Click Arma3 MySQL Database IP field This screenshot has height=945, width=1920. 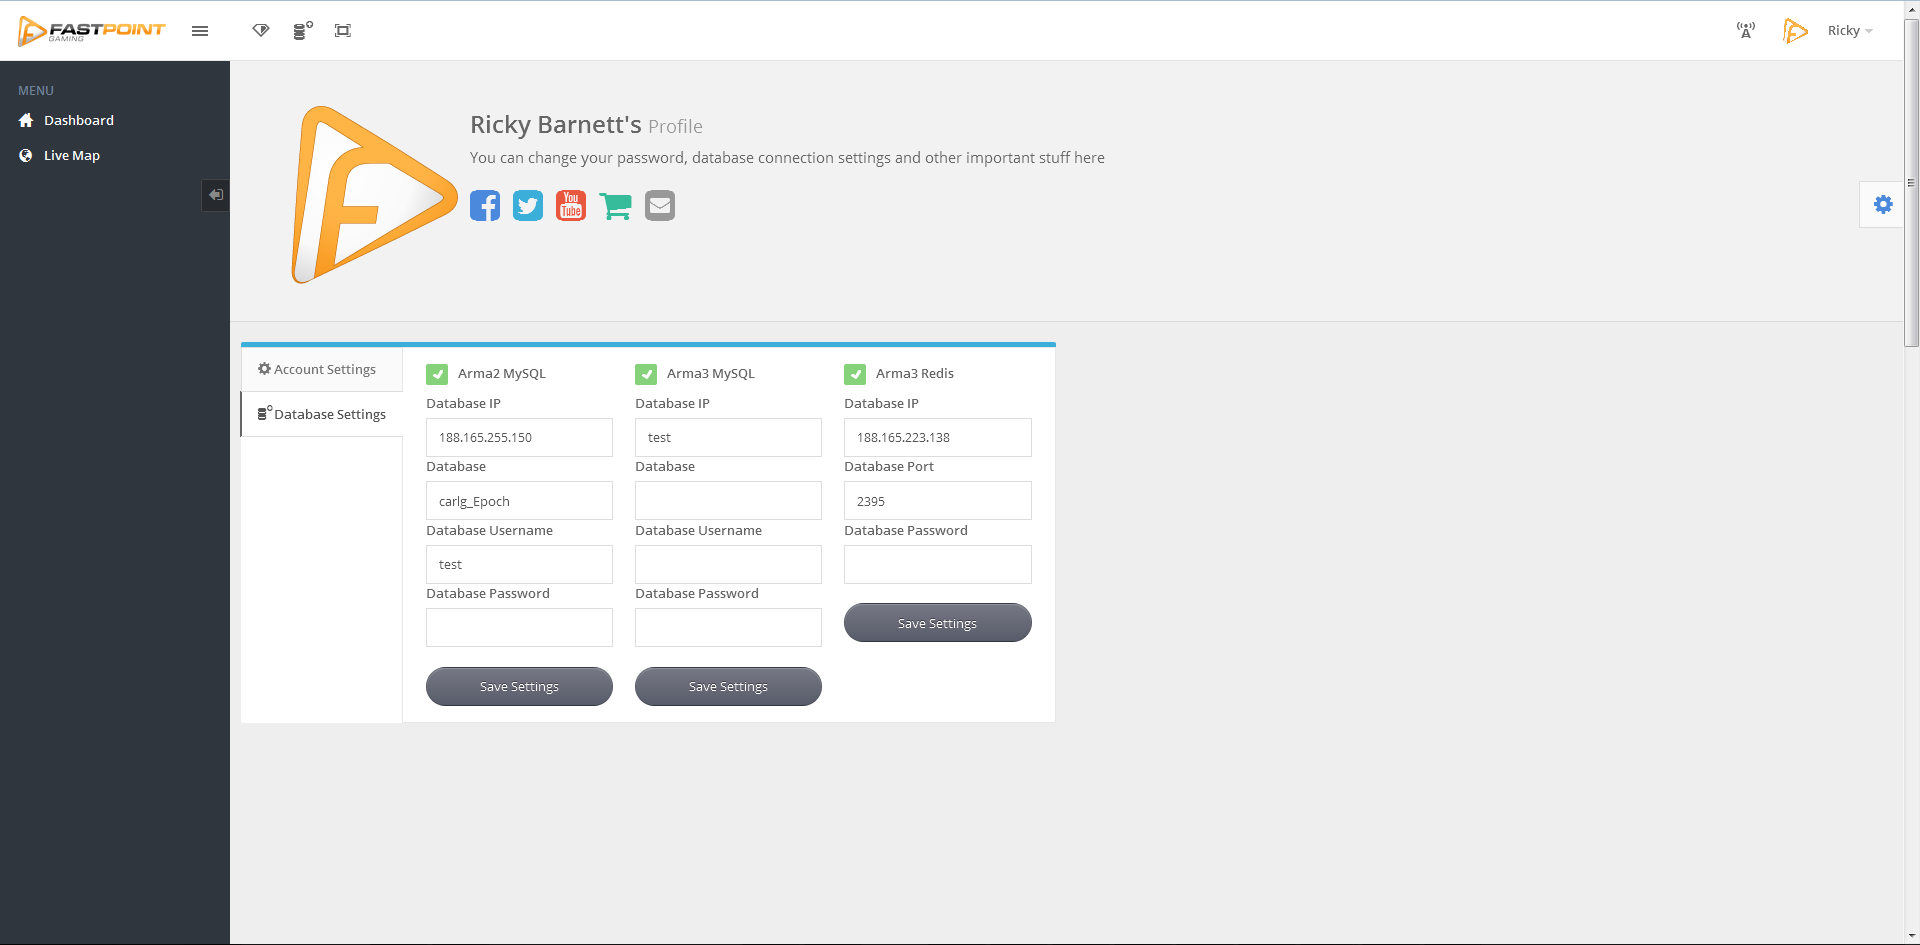pos(728,437)
